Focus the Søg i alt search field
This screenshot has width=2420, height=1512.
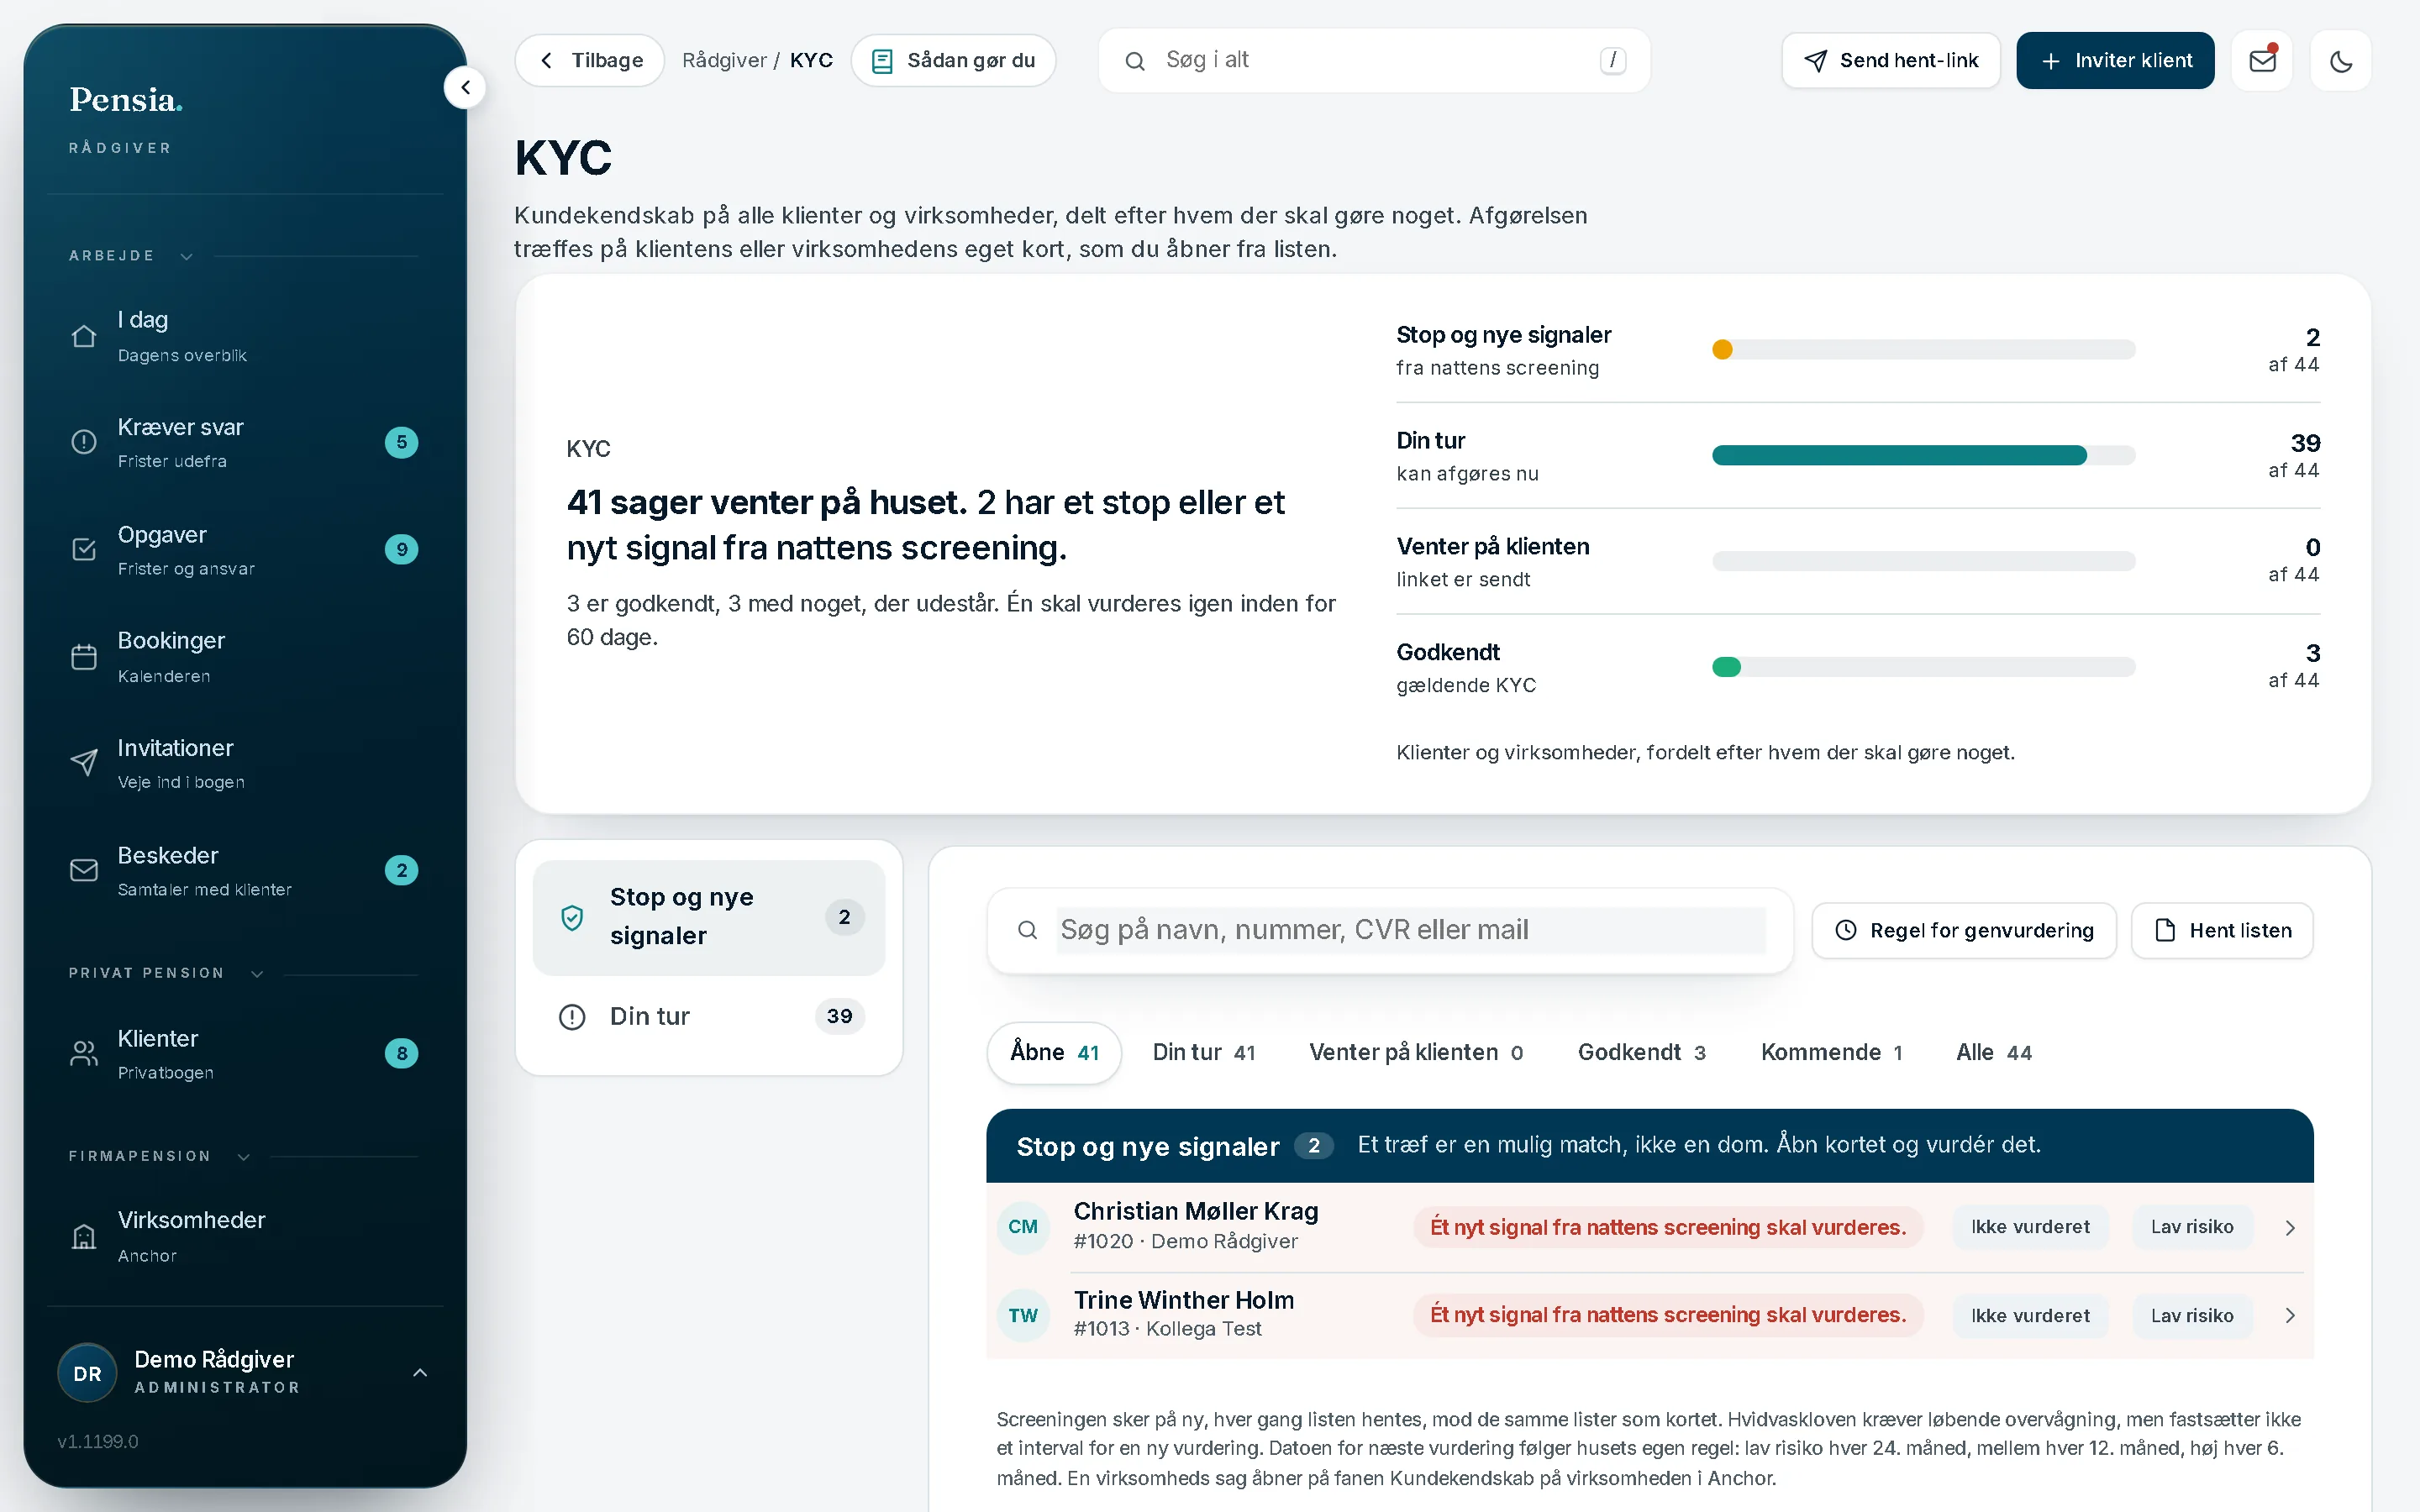pyautogui.click(x=1374, y=61)
